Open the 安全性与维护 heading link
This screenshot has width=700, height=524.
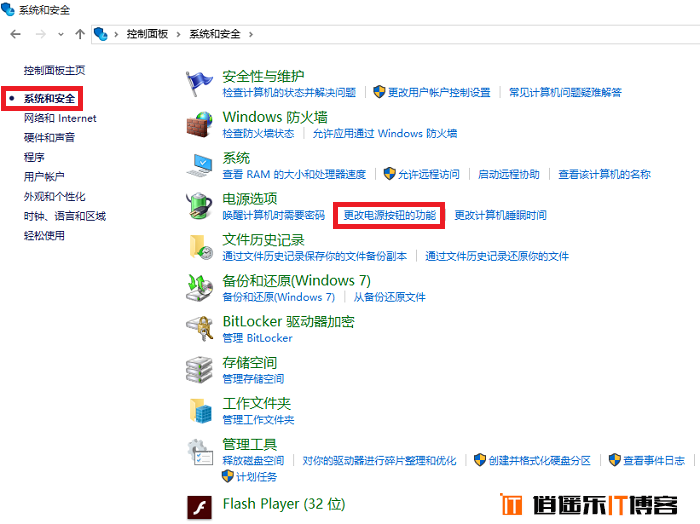click(x=263, y=76)
